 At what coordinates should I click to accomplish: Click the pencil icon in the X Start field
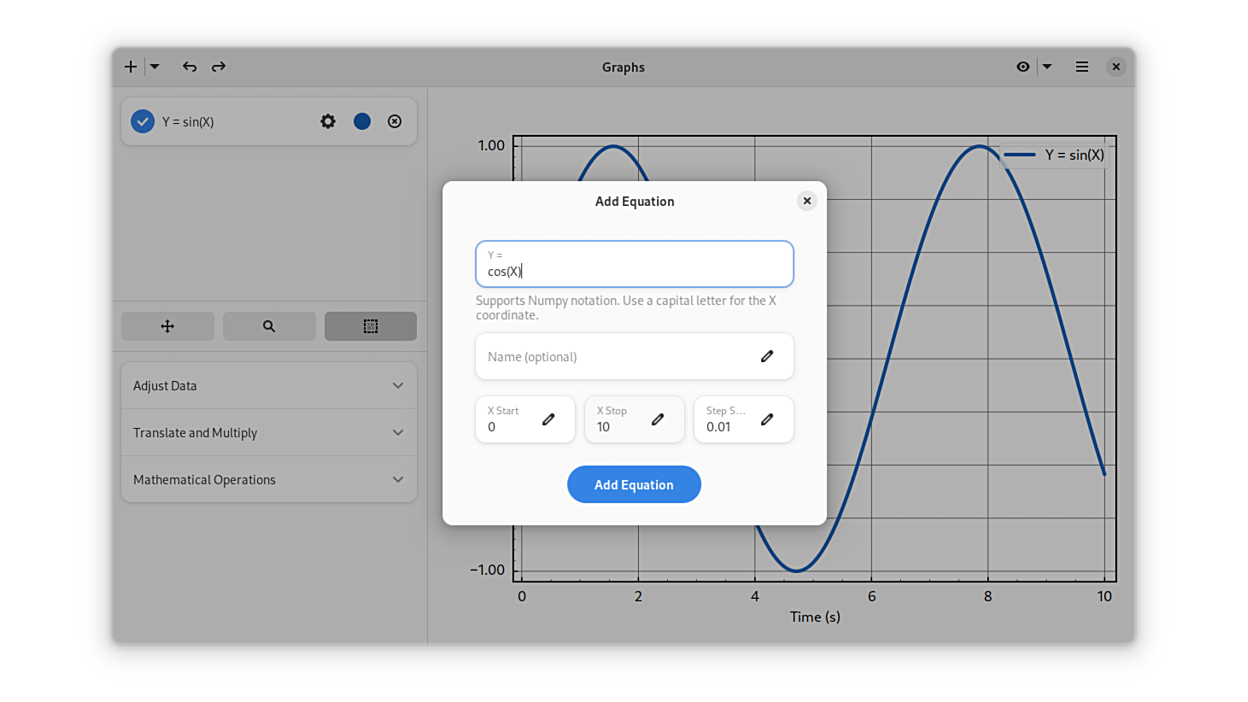(548, 420)
